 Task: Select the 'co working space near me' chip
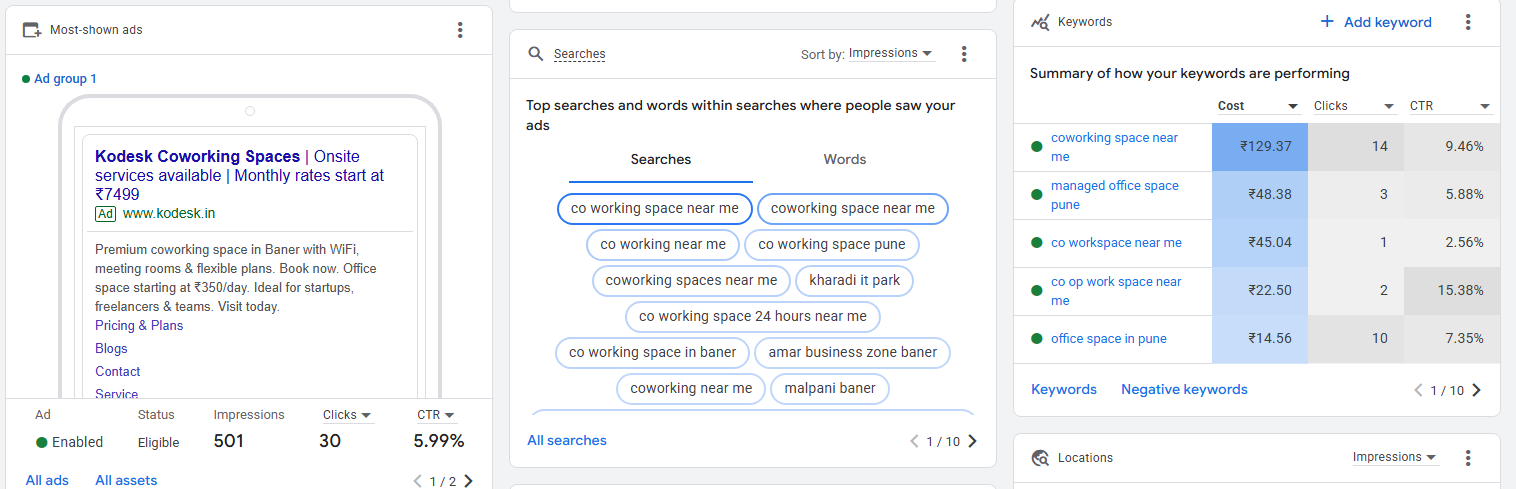[x=654, y=209]
